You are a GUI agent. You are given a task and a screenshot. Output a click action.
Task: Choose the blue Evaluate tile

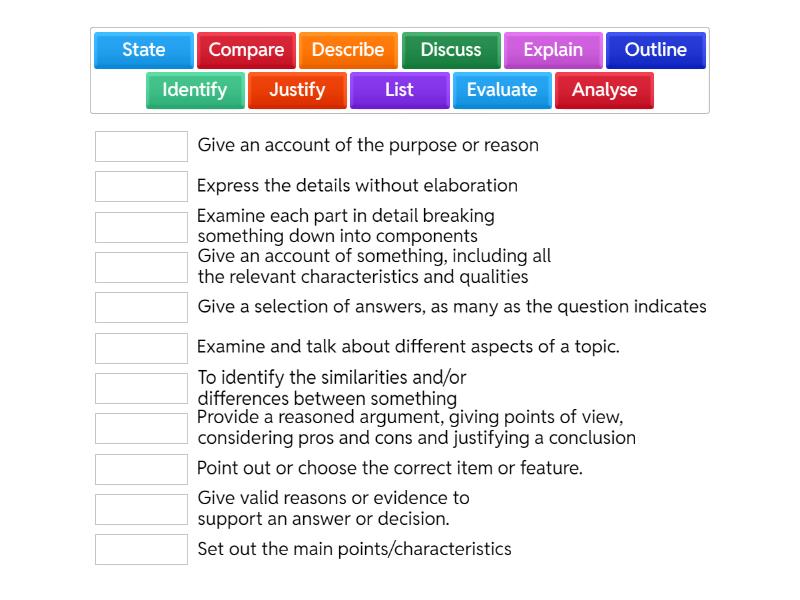point(502,90)
